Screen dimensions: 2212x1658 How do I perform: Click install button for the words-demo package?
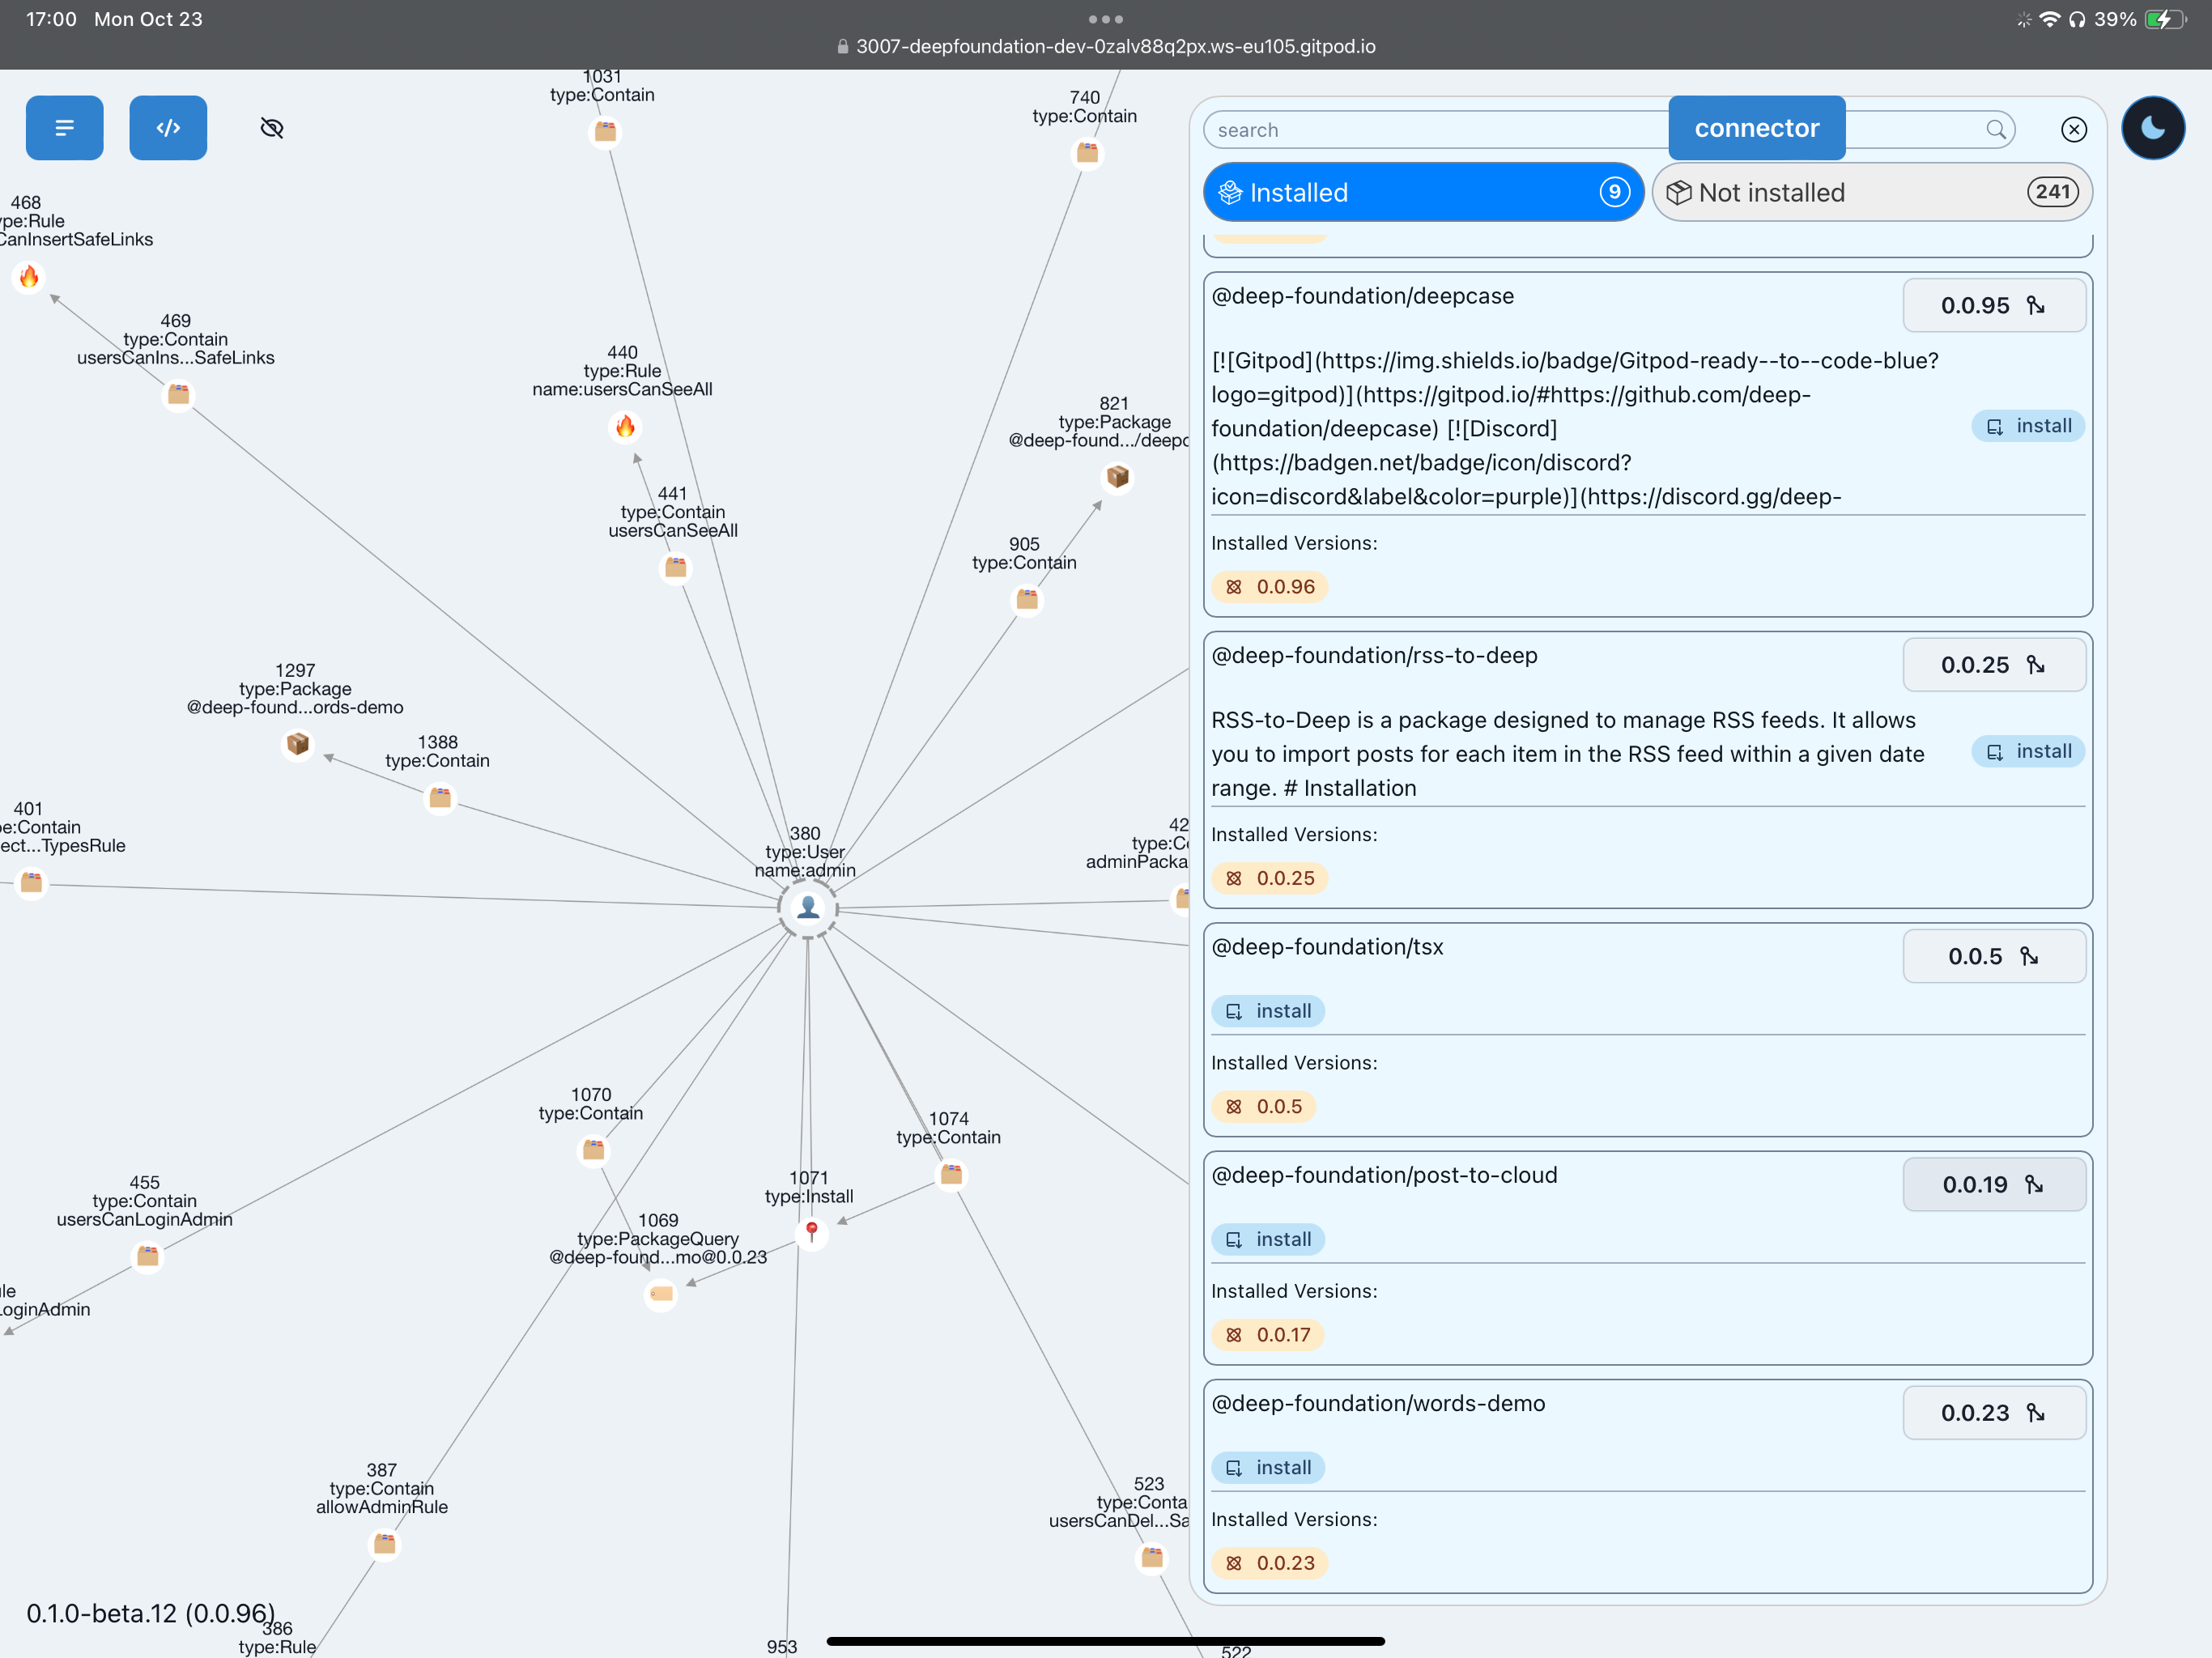click(x=1268, y=1467)
